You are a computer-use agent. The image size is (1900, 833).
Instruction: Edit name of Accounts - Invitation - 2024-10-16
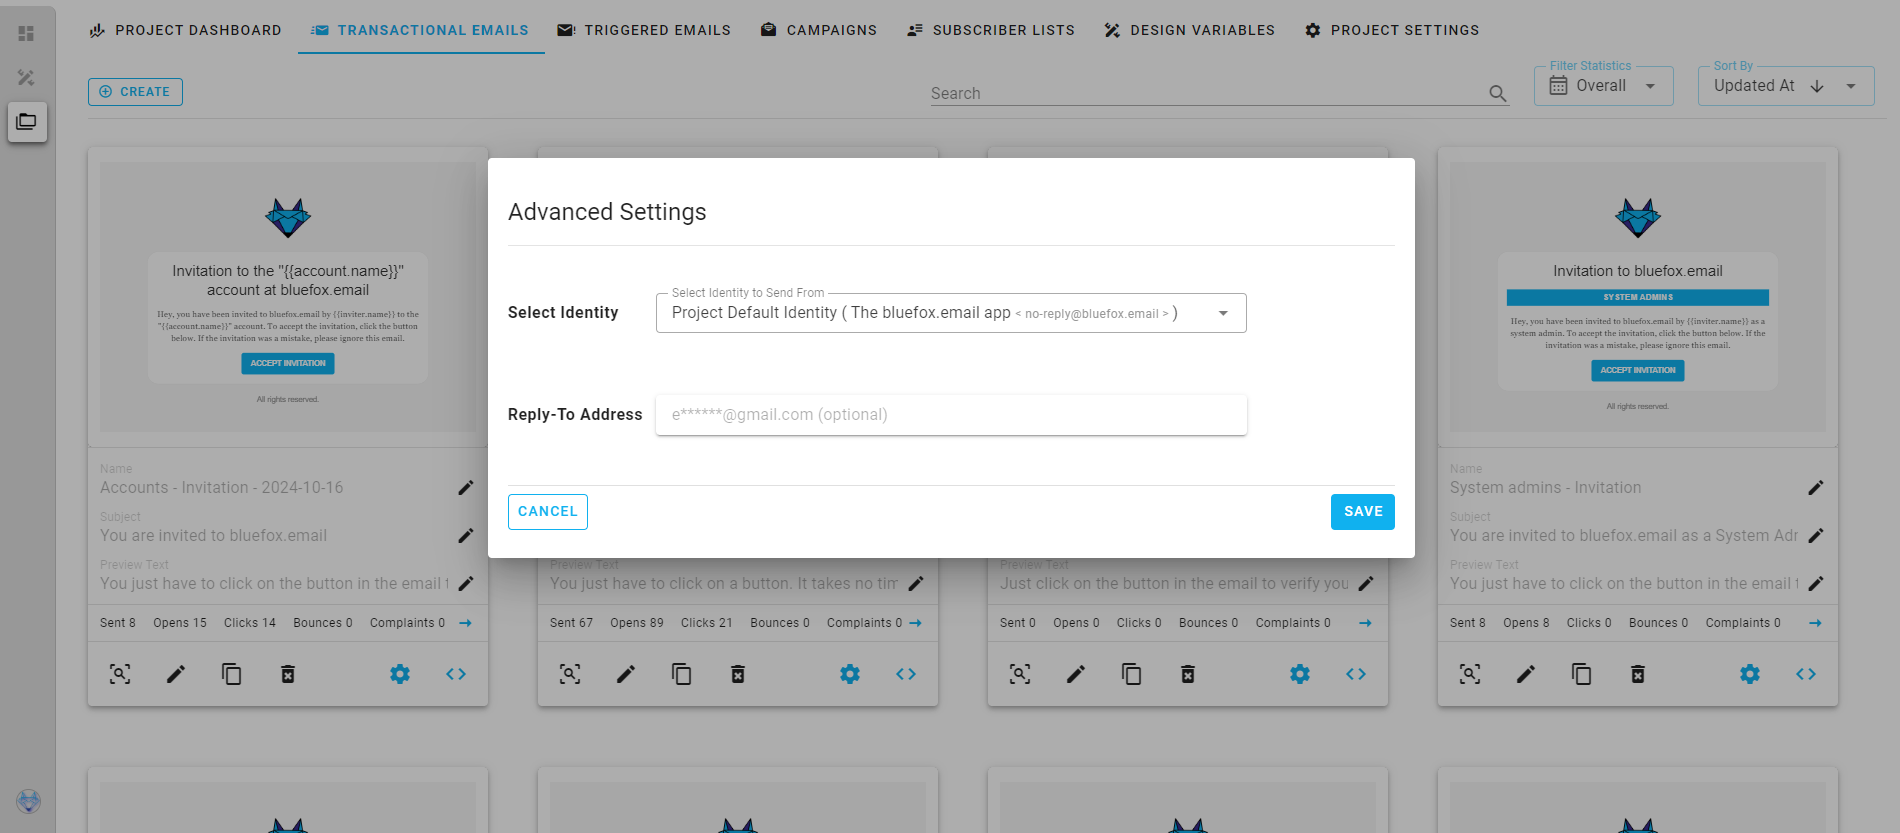[x=465, y=488]
